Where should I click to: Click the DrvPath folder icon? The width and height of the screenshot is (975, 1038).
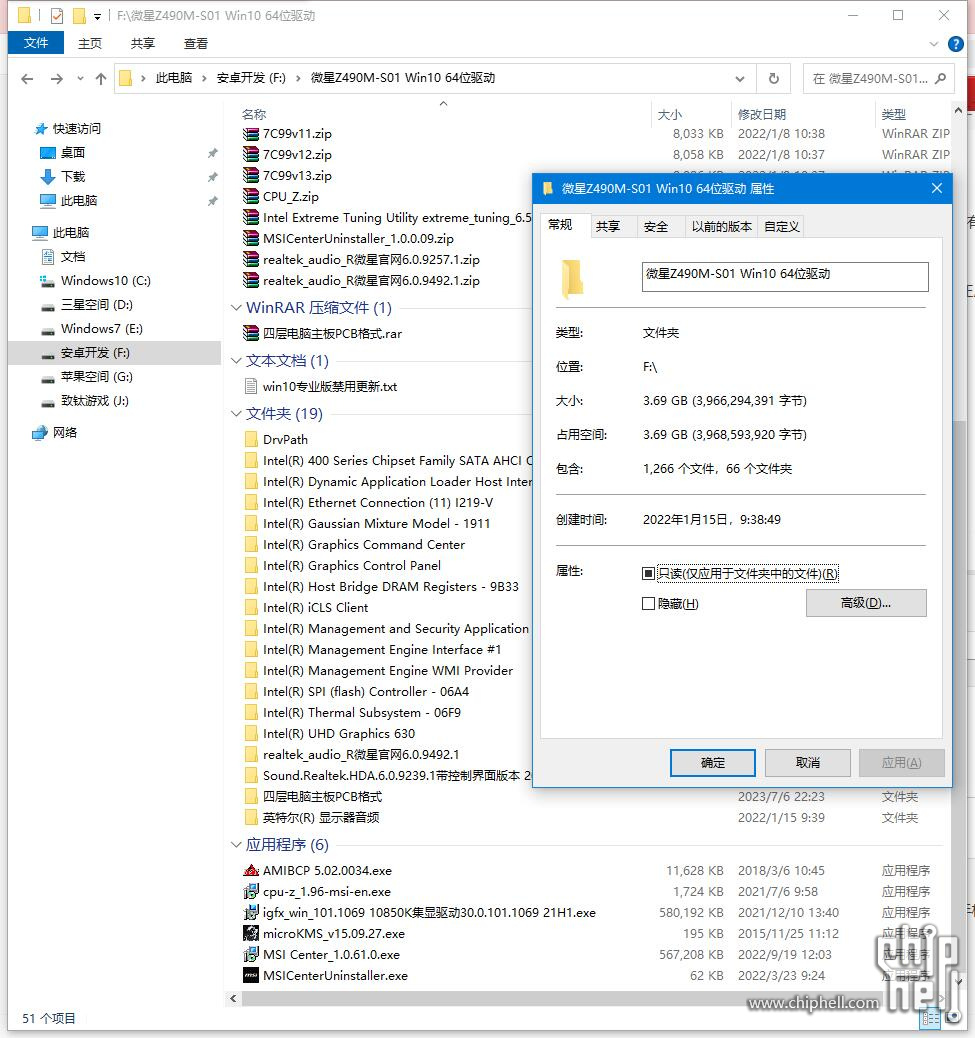(251, 440)
